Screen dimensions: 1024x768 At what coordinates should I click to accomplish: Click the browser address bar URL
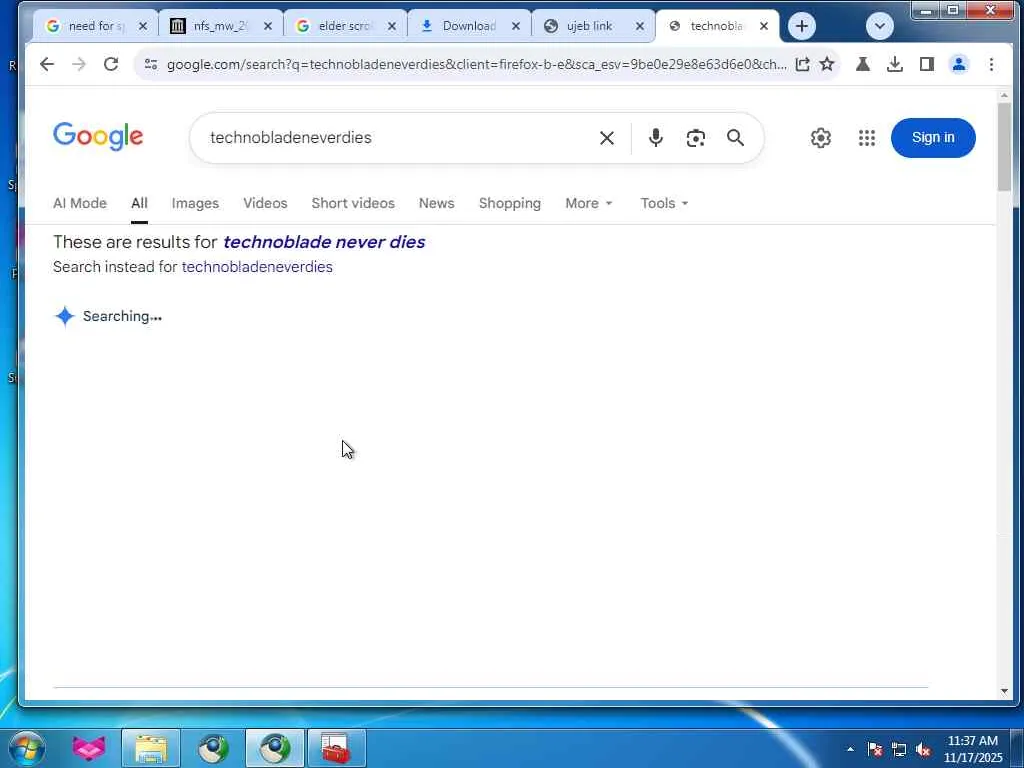point(477,64)
